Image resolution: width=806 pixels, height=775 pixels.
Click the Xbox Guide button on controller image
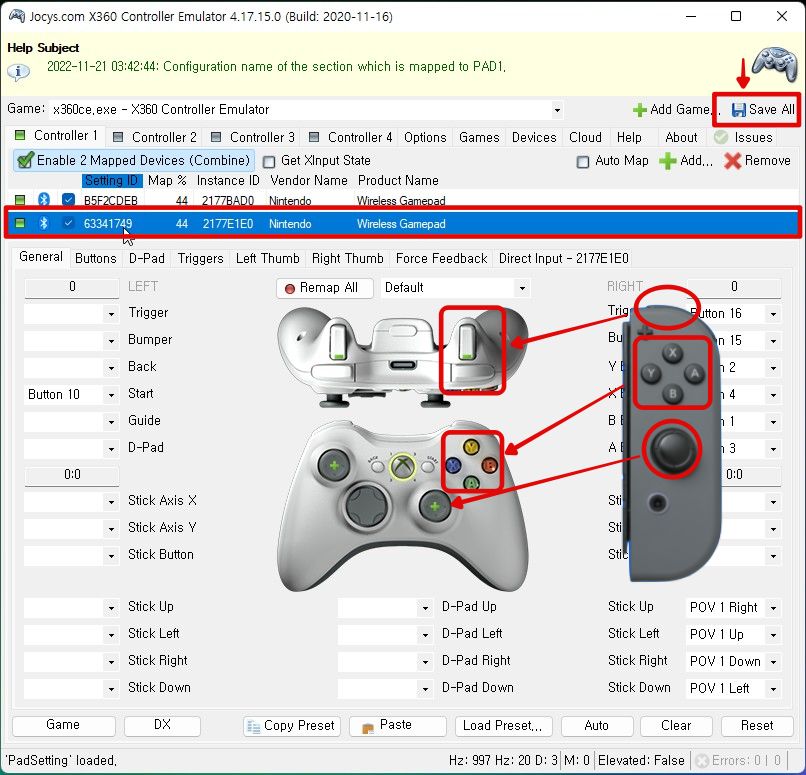(x=403, y=467)
